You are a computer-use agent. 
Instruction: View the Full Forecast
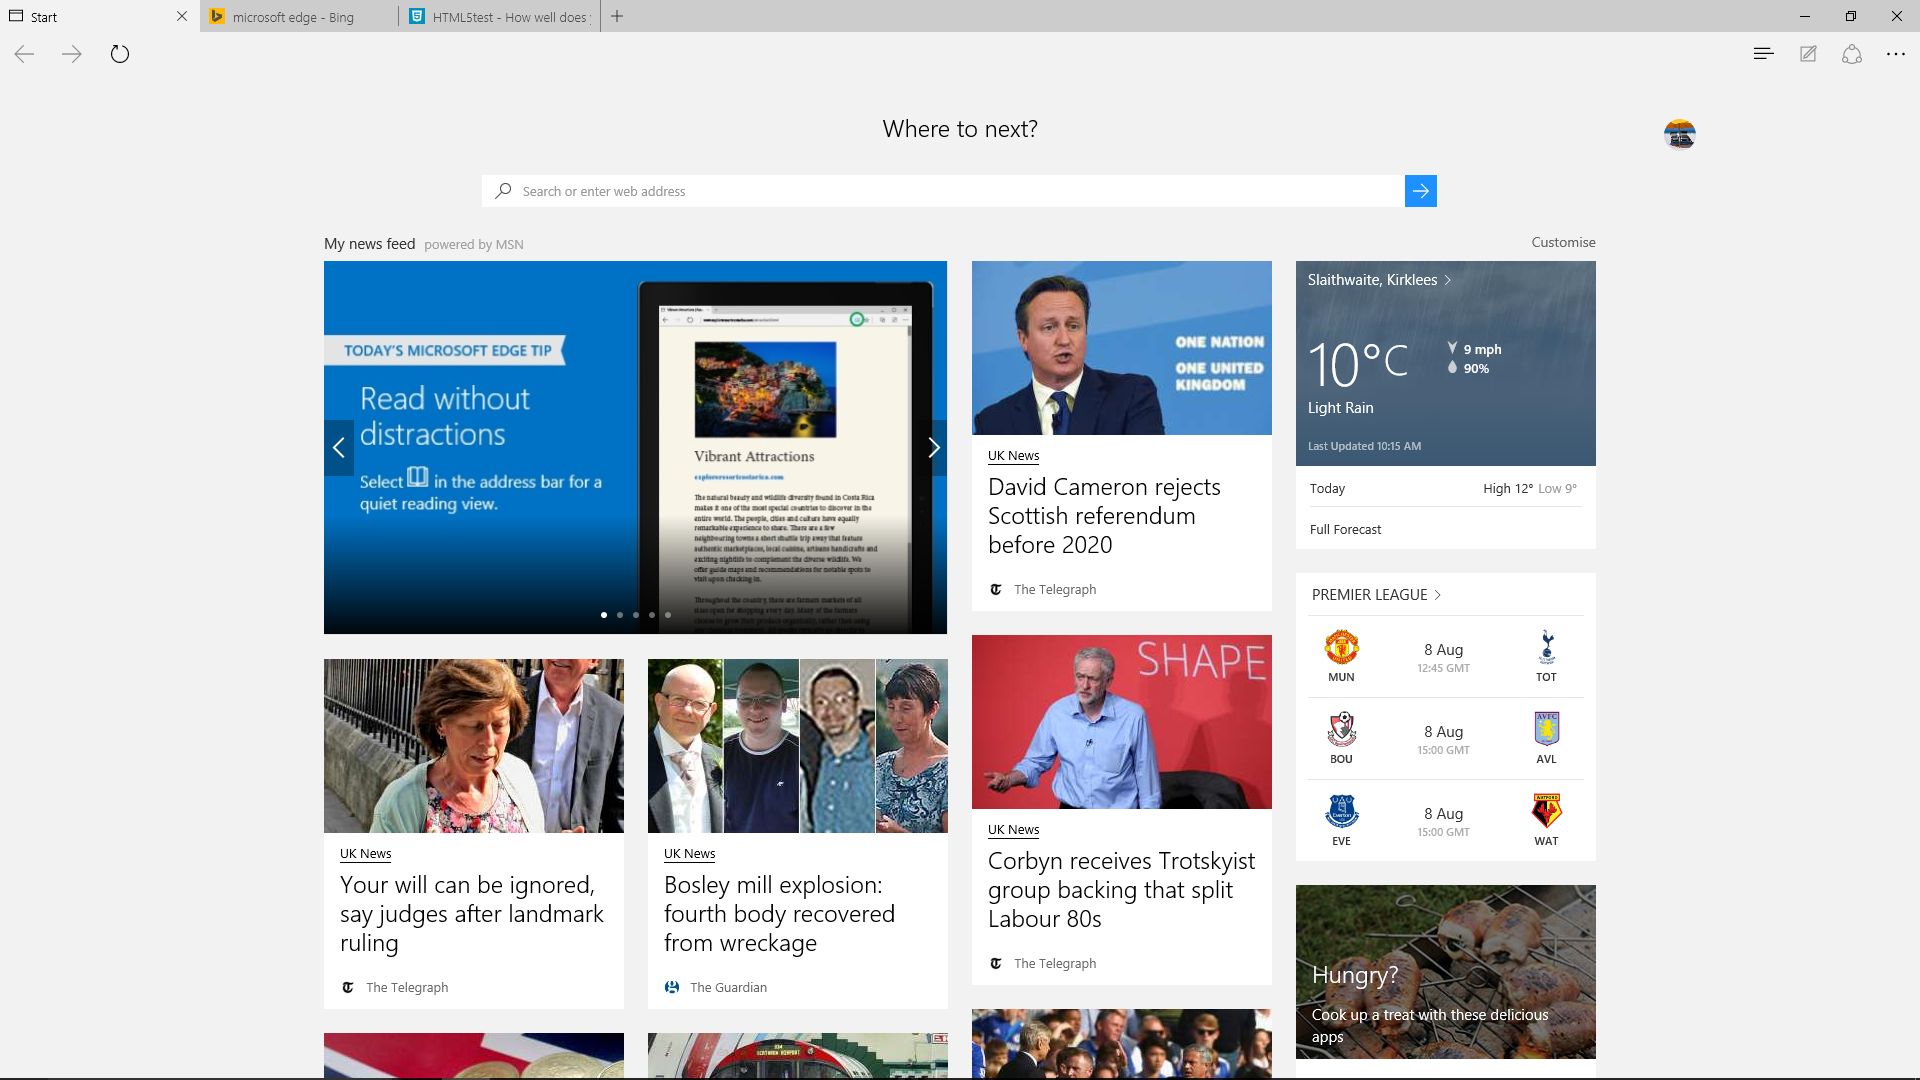click(1345, 529)
